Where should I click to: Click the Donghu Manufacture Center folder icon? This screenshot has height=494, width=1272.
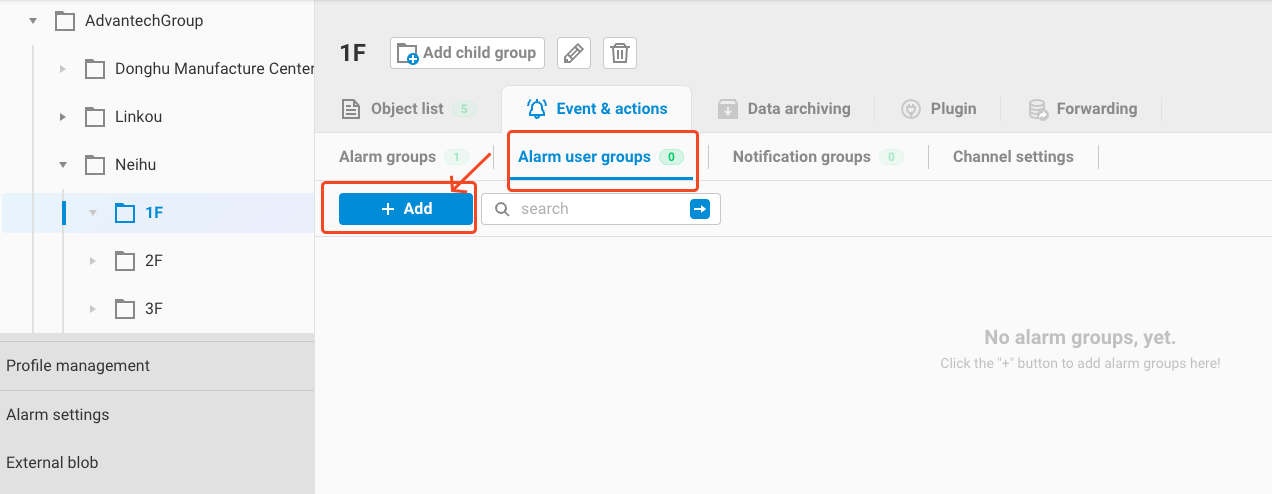coord(95,69)
